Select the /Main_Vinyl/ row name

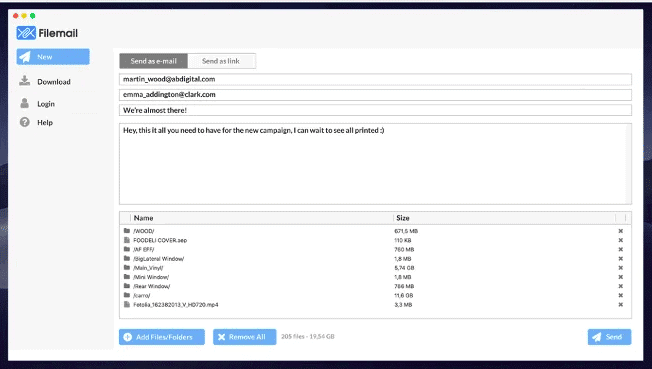[x=148, y=268]
